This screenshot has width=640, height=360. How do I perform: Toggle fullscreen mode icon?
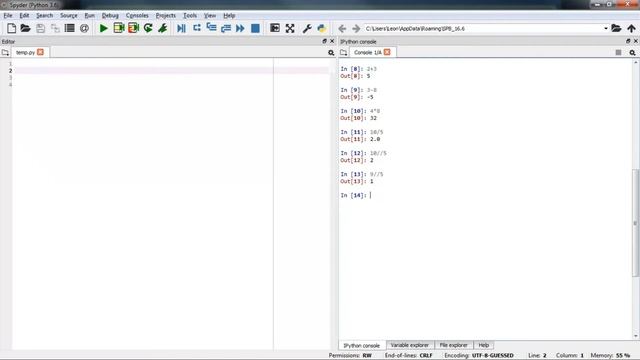click(x=290, y=28)
